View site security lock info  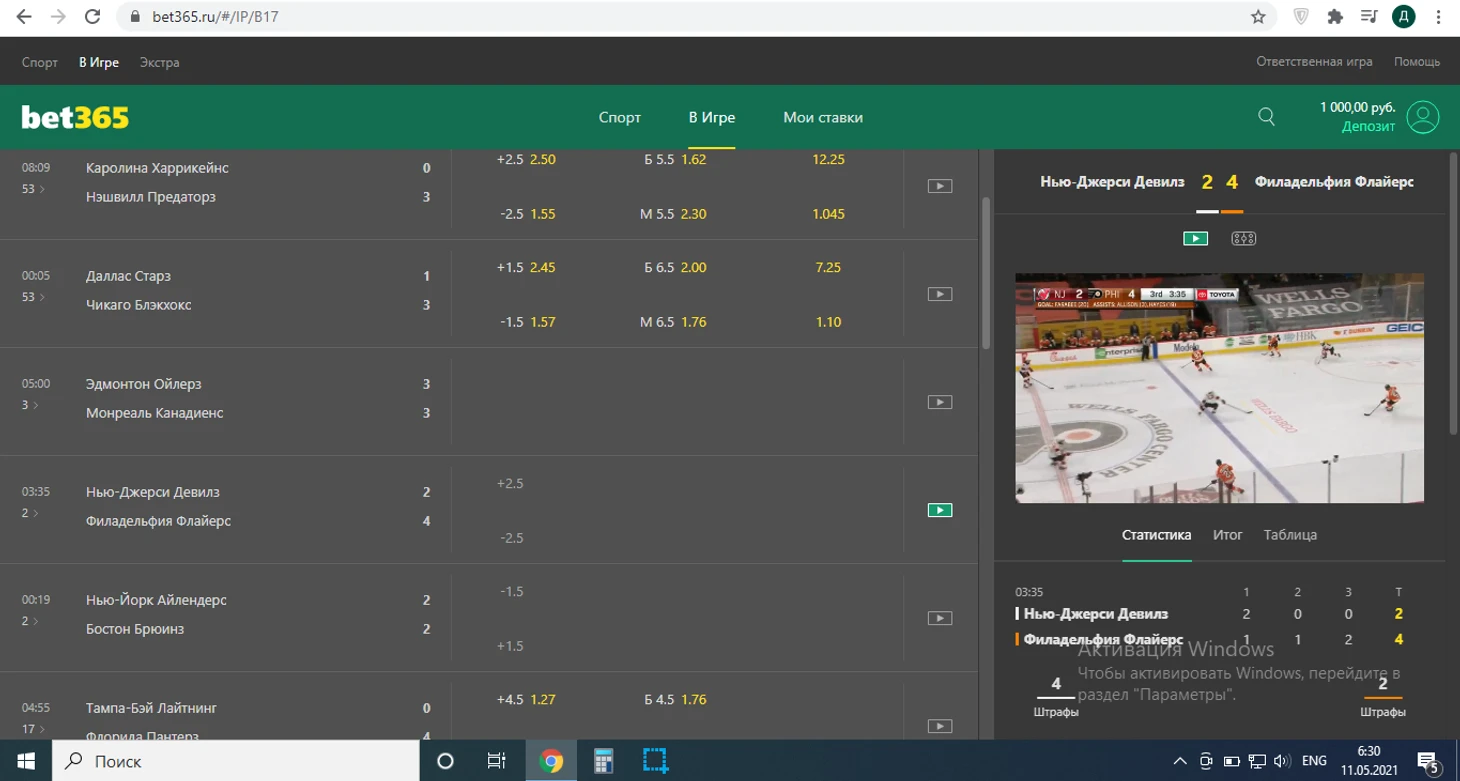pos(135,17)
